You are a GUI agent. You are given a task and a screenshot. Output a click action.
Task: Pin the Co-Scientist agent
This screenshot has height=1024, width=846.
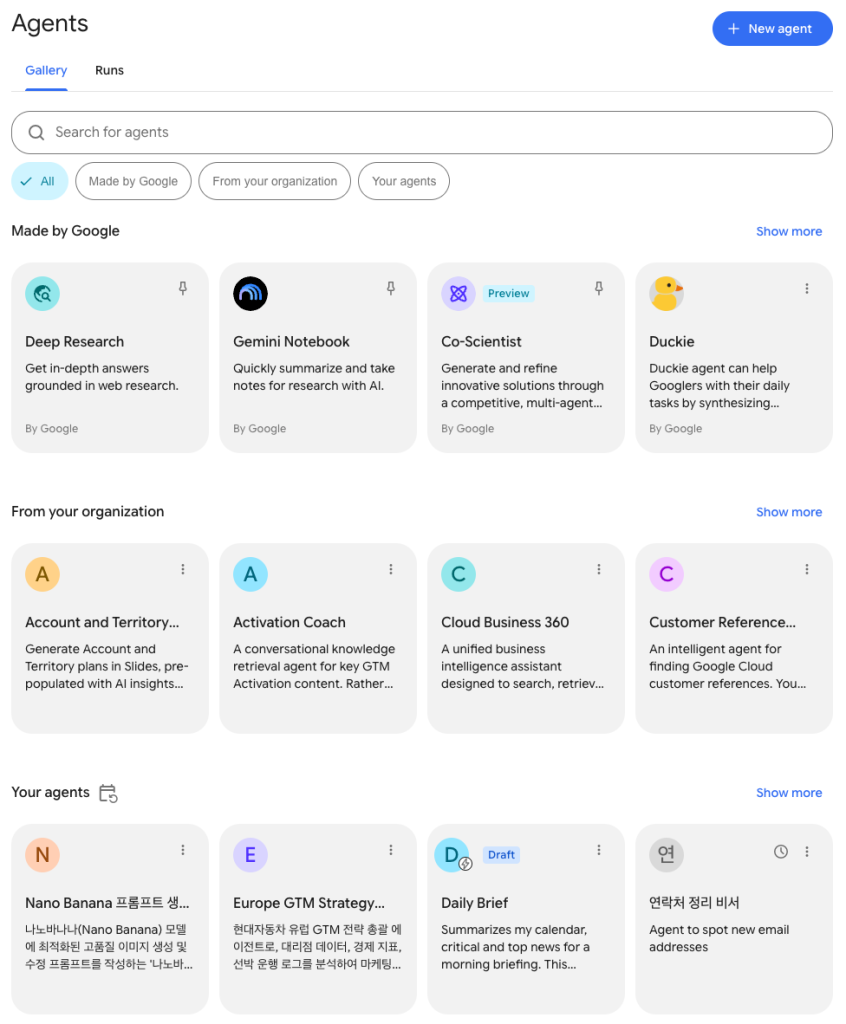click(598, 288)
